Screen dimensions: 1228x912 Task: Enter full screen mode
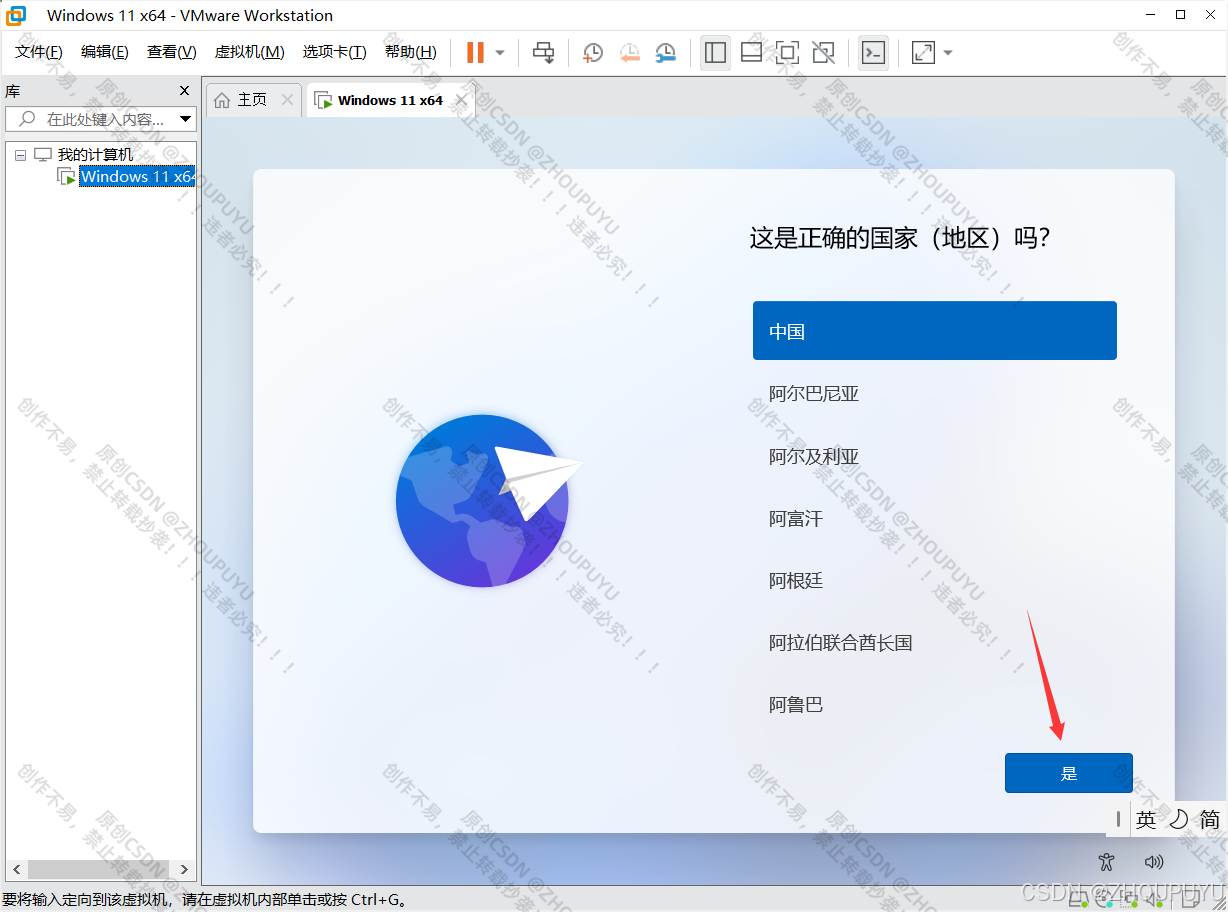(x=787, y=53)
